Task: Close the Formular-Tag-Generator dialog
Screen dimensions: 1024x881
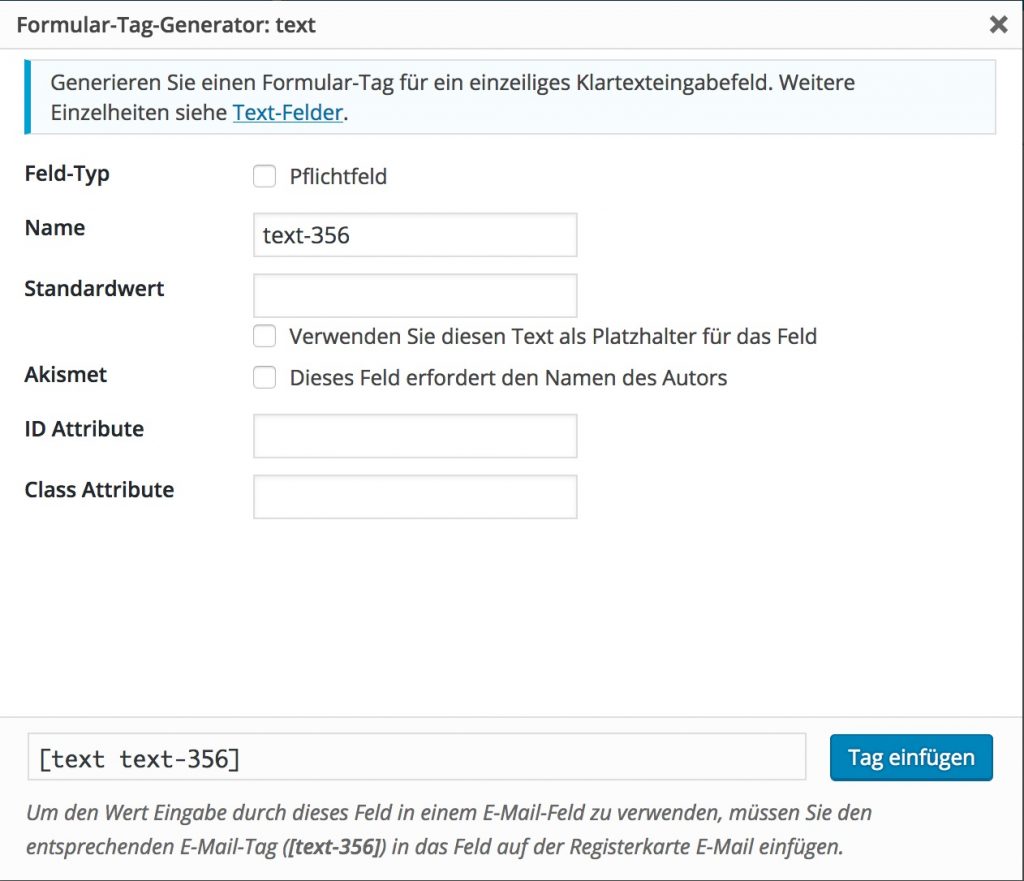Action: (998, 25)
